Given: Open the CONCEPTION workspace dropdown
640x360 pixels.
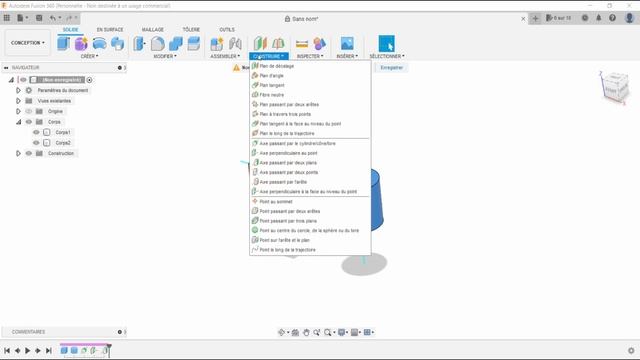Looking at the screenshot, I should tap(28, 42).
